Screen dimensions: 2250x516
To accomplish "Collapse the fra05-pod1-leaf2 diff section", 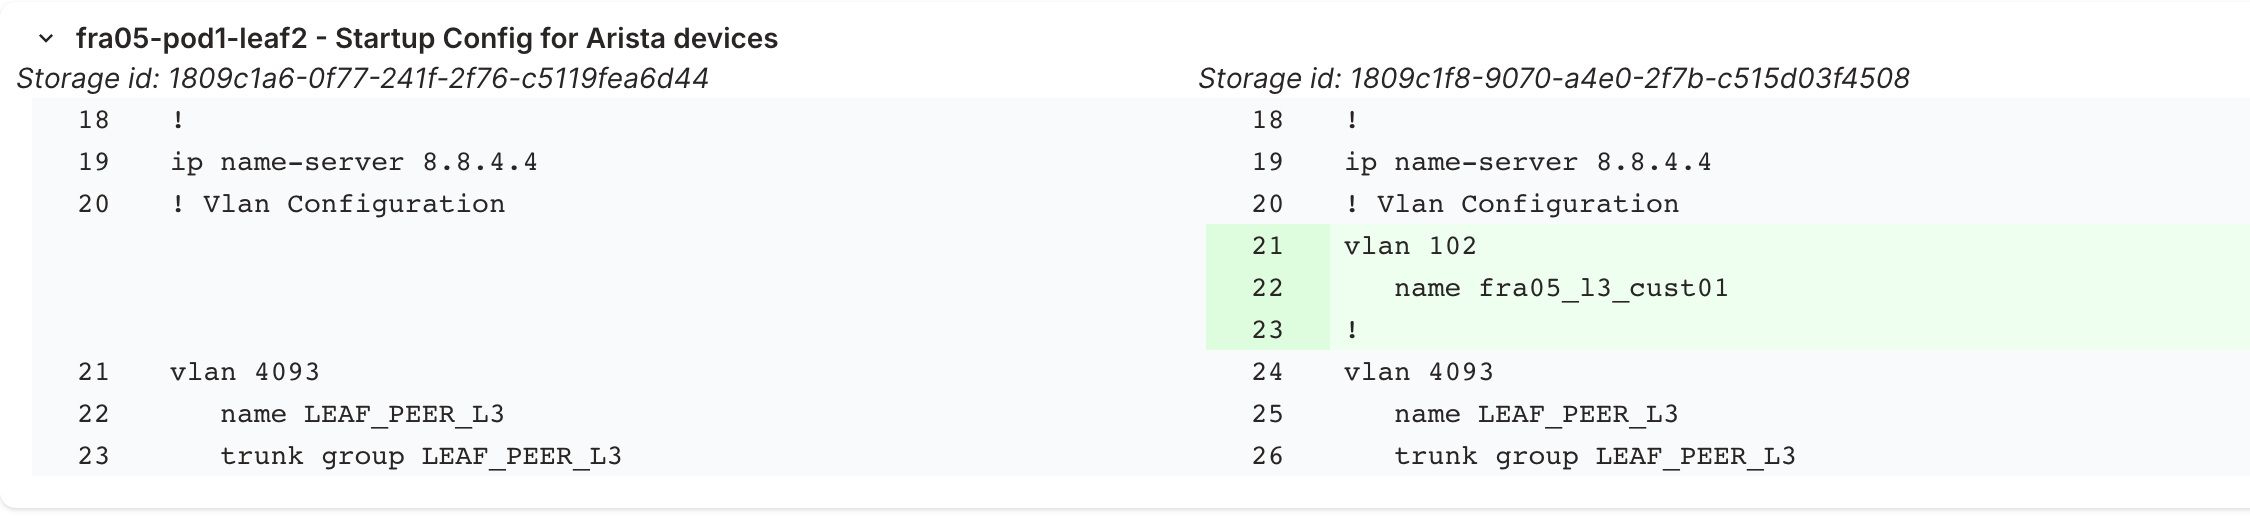I will pyautogui.click(x=45, y=39).
